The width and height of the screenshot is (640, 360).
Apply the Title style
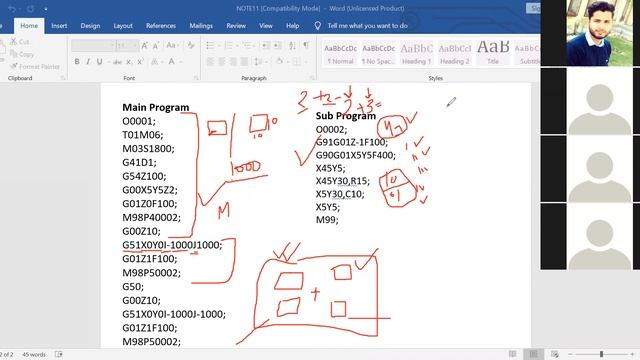pos(493,53)
